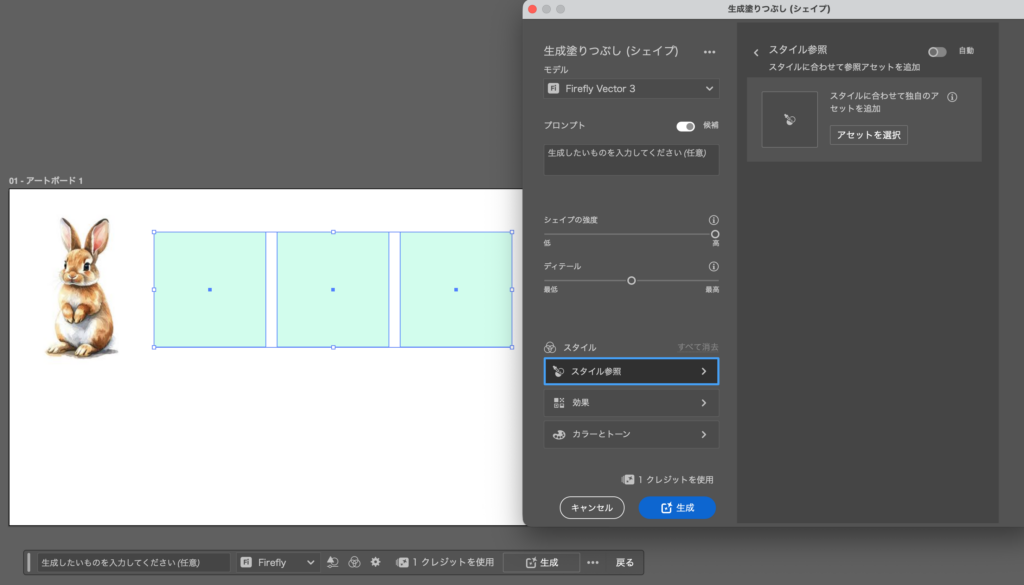Click info icon next to ディテール
The width and height of the screenshot is (1024, 585).
pos(713,267)
